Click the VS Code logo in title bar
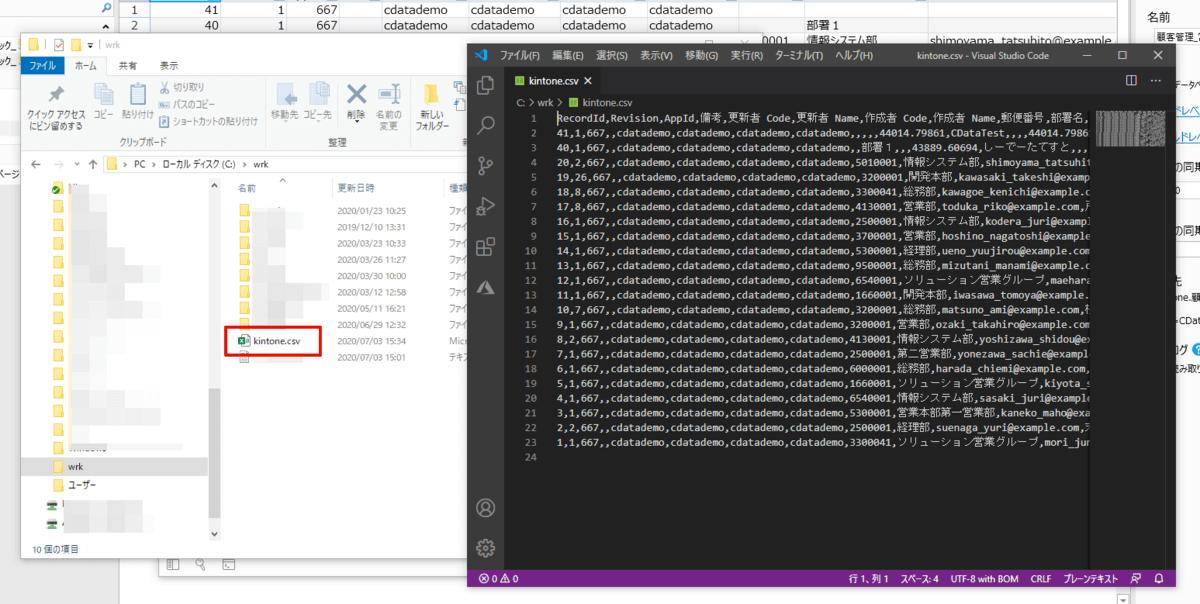 point(481,55)
